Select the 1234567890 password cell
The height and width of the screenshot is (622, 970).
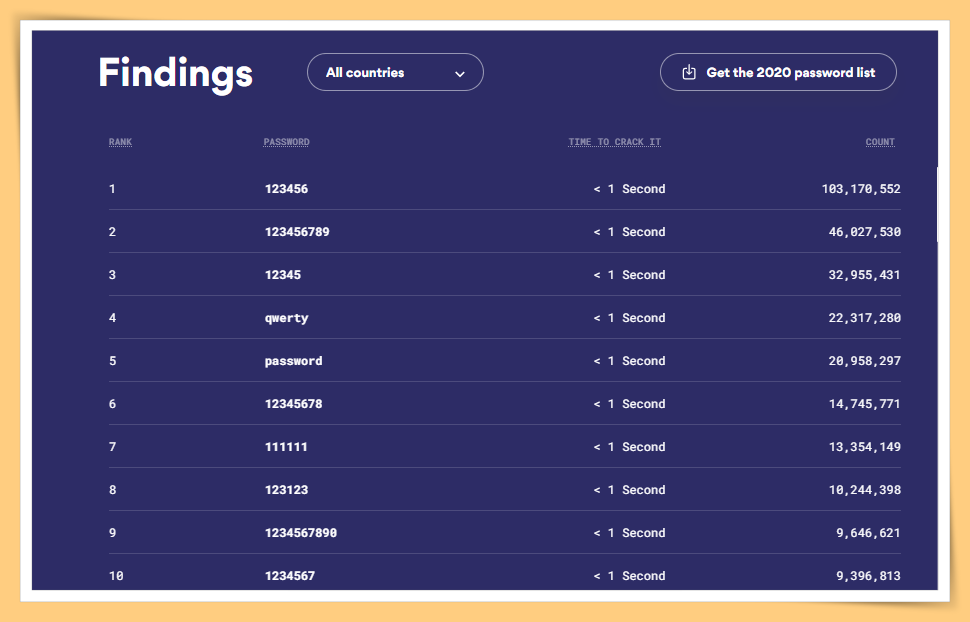click(301, 533)
